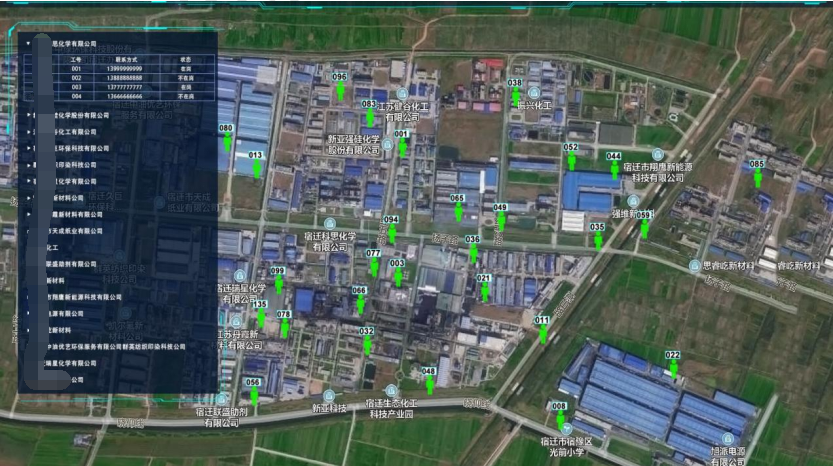The image size is (833, 466).
Task: Expand the 印染科技有限公司 tree entry
Action: (x=28, y=165)
